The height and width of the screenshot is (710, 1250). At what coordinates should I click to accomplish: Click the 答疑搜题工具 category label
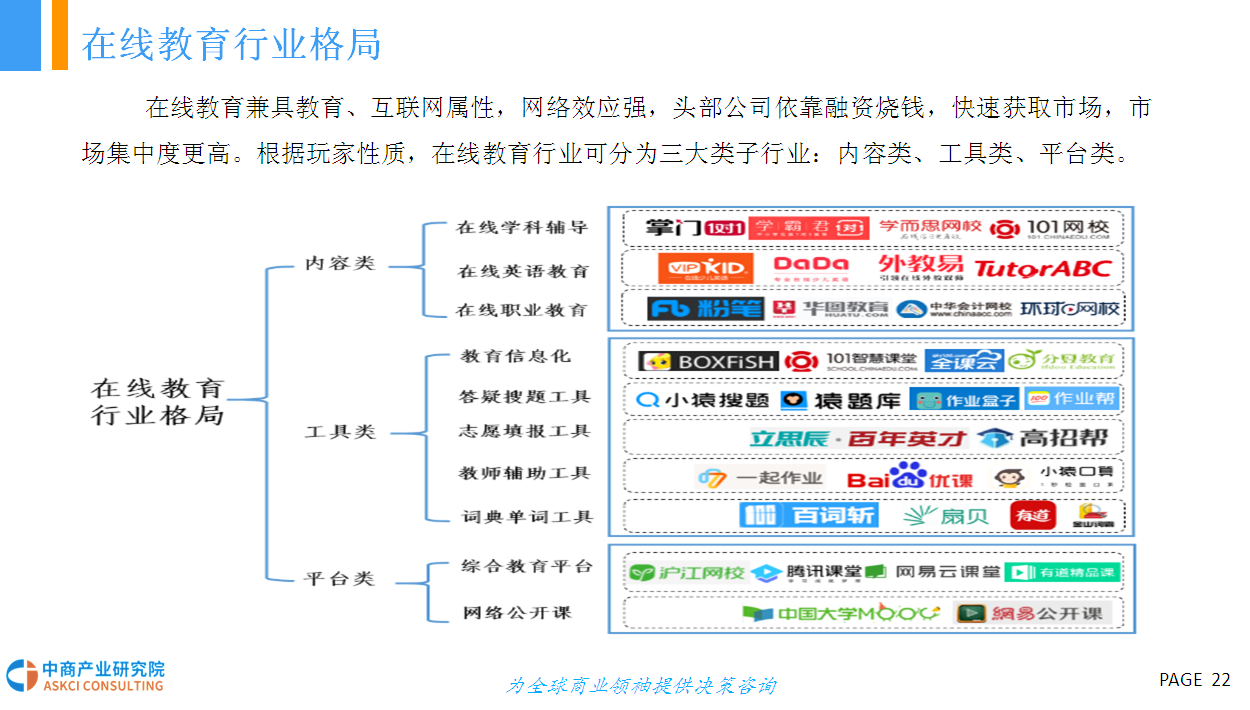pos(525,397)
